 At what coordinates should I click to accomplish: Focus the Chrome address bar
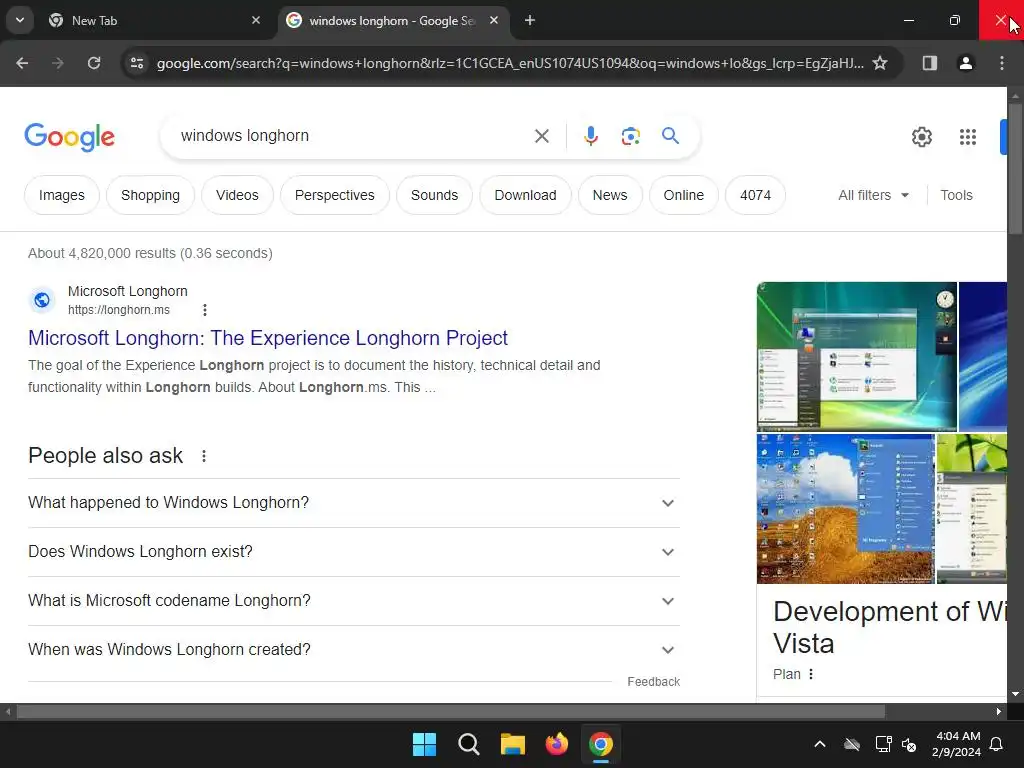tap(509, 63)
